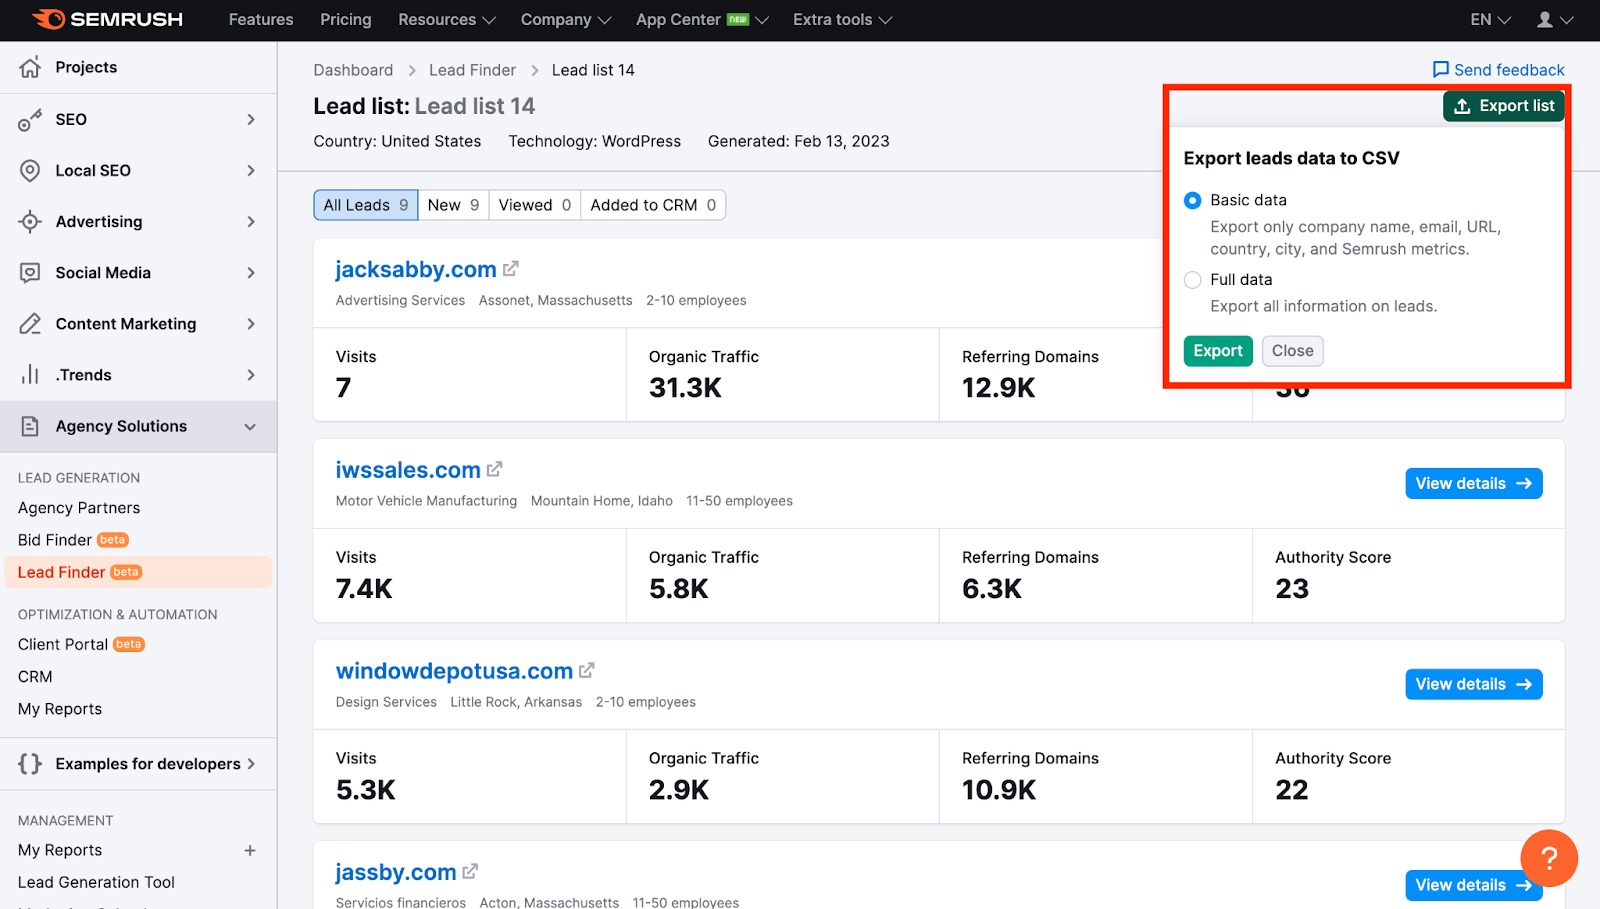Click the Close button in export panel
Image resolution: width=1600 pixels, height=909 pixels.
click(1292, 351)
